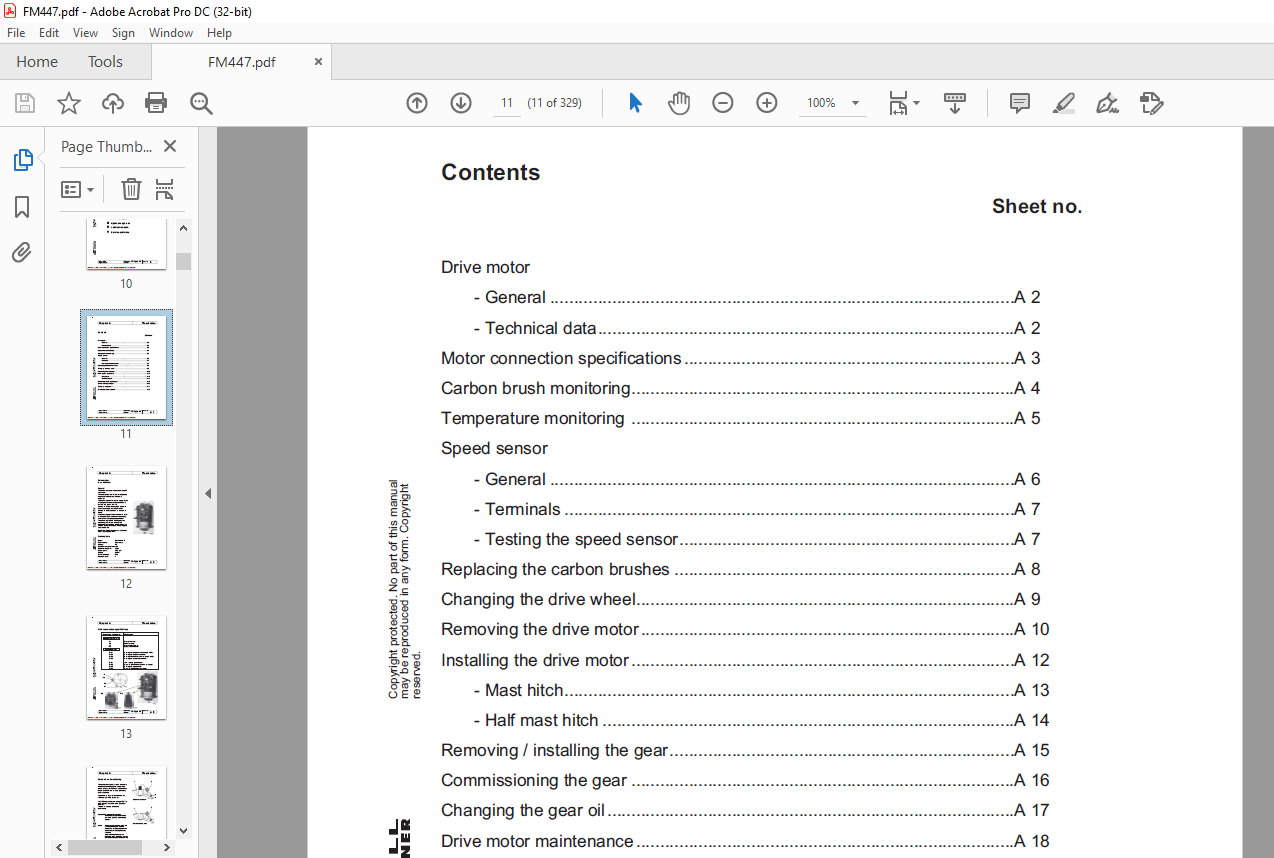Open the thumbnail options dropdown
The width and height of the screenshot is (1274, 858).
[78, 189]
